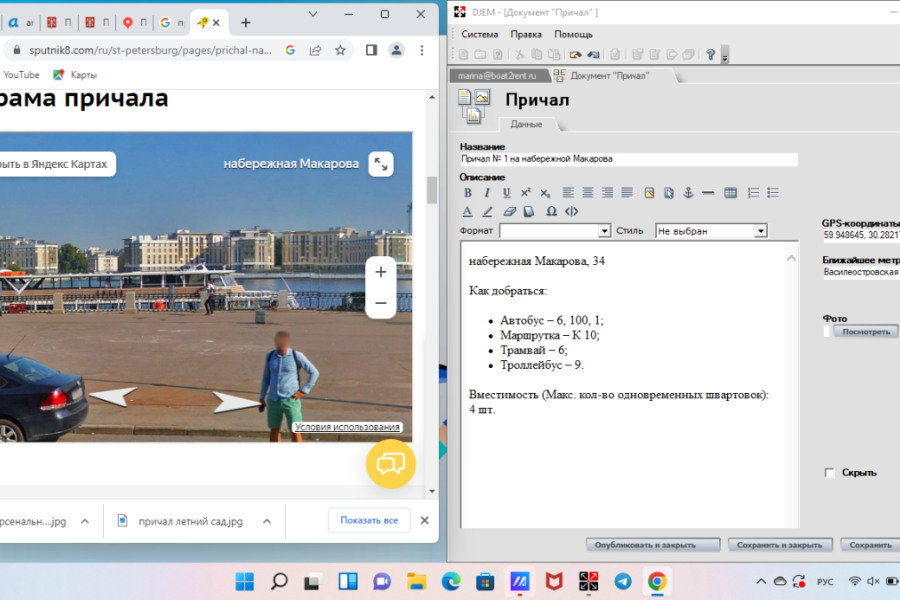The image size is (900, 600).
Task: Open the Помощь menu
Action: pyautogui.click(x=573, y=34)
